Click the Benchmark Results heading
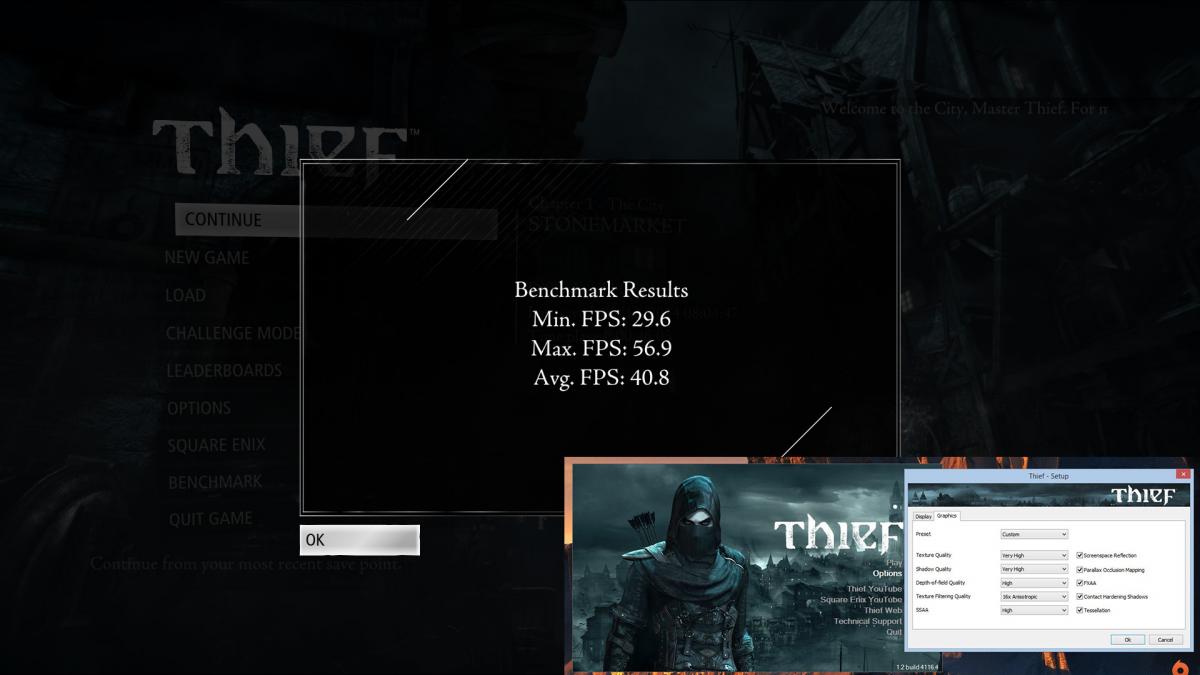The width and height of the screenshot is (1200, 675). point(601,290)
